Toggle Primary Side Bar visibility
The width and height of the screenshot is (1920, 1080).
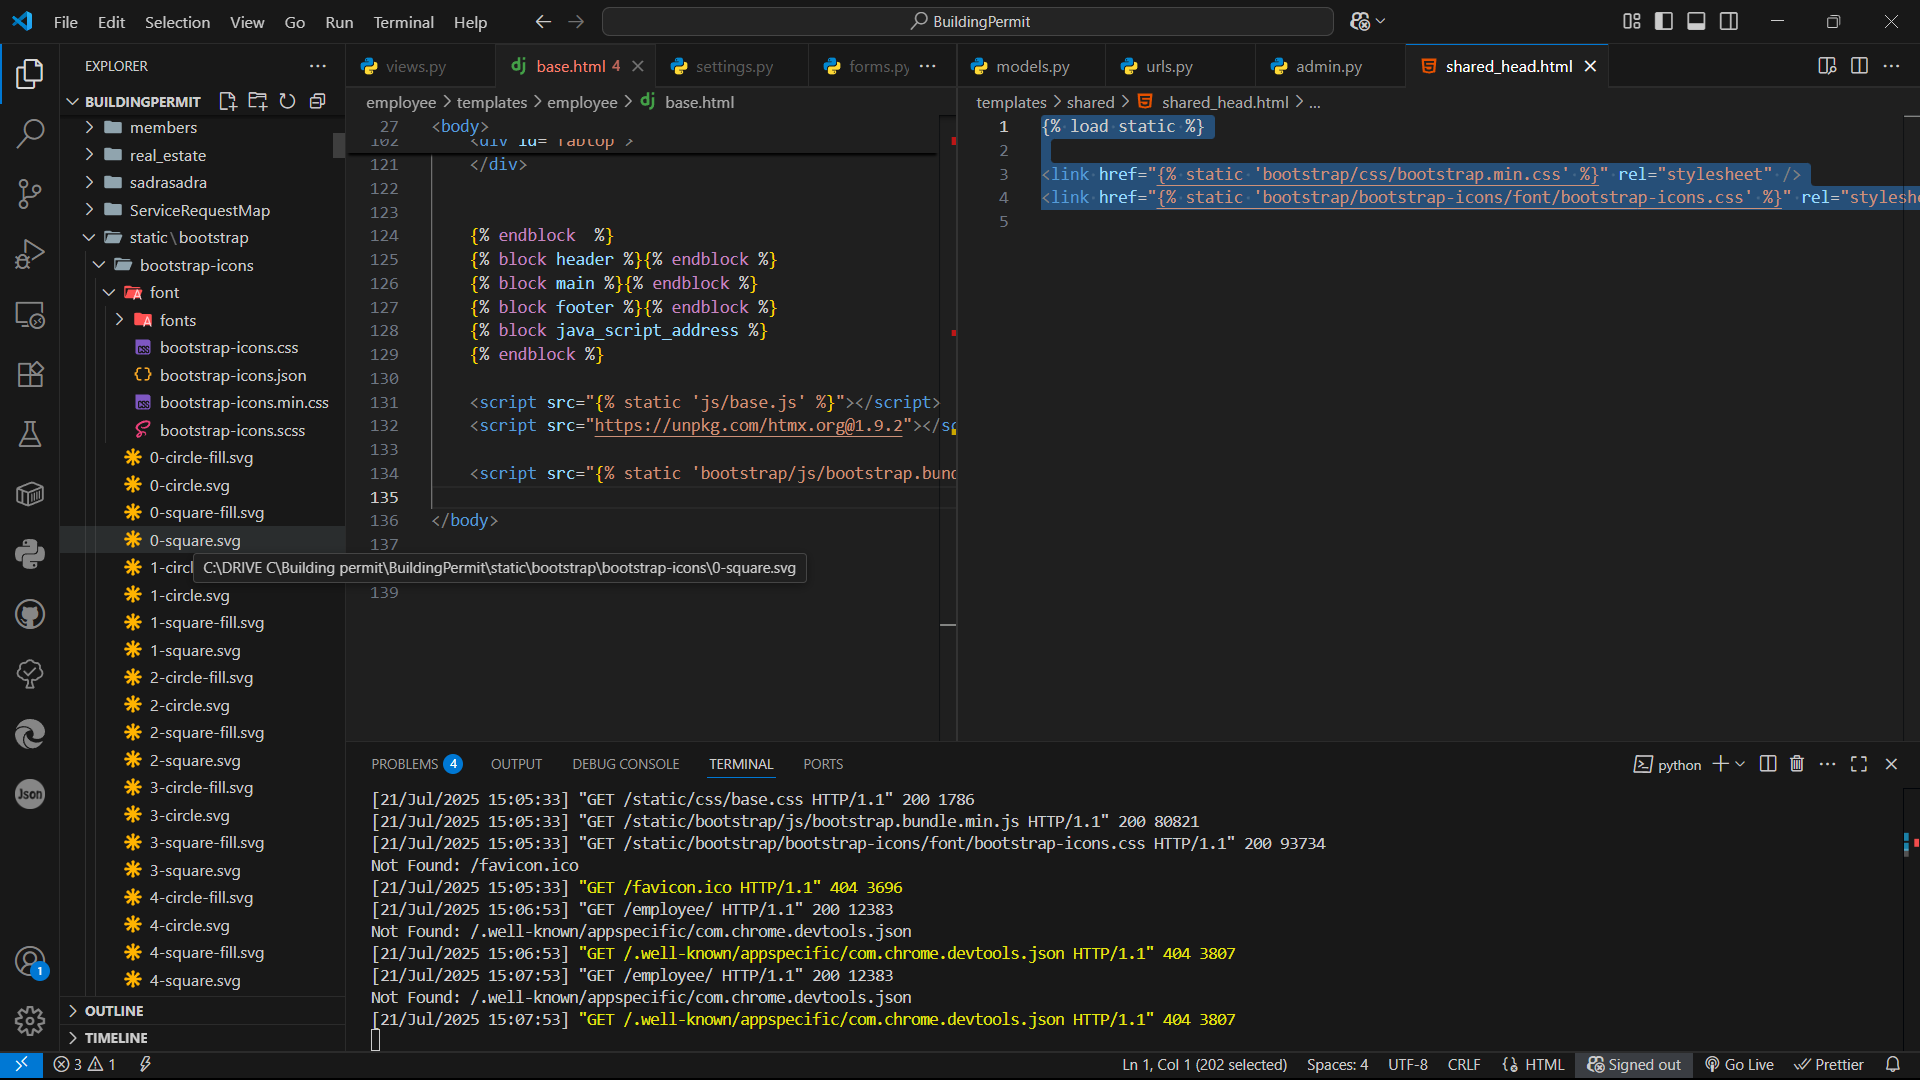(x=1664, y=21)
